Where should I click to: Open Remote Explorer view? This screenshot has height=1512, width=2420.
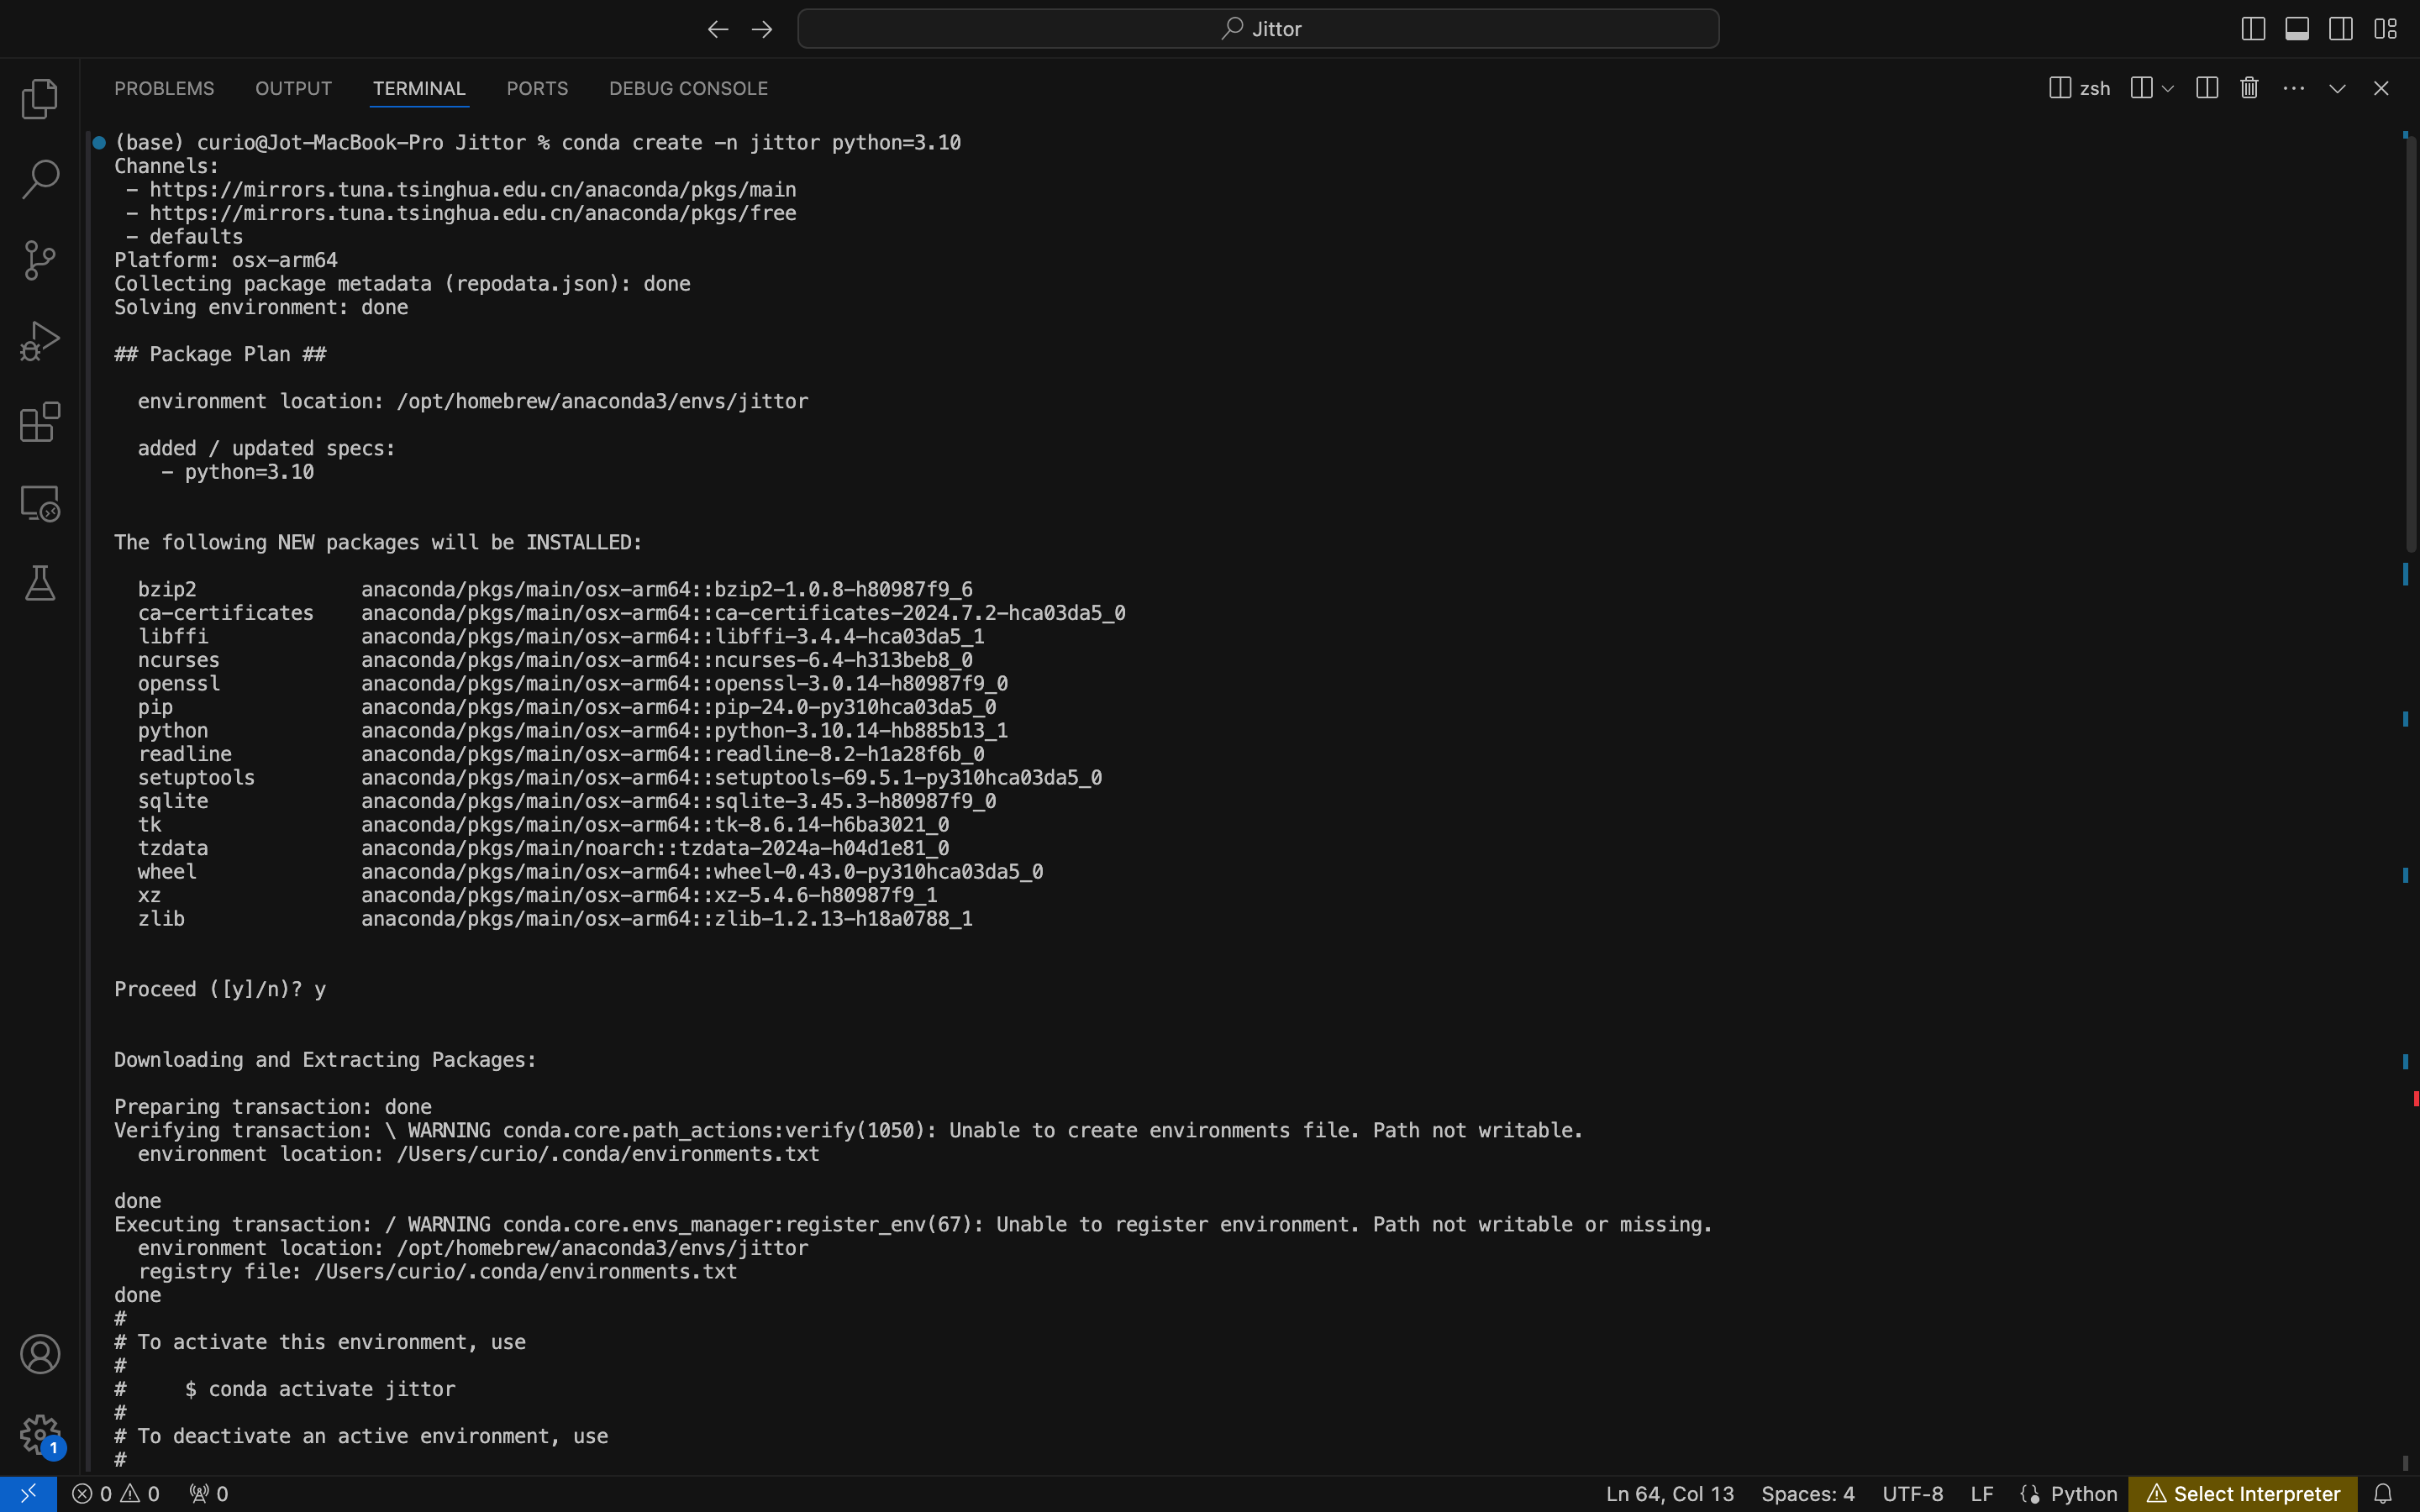pos(40,503)
